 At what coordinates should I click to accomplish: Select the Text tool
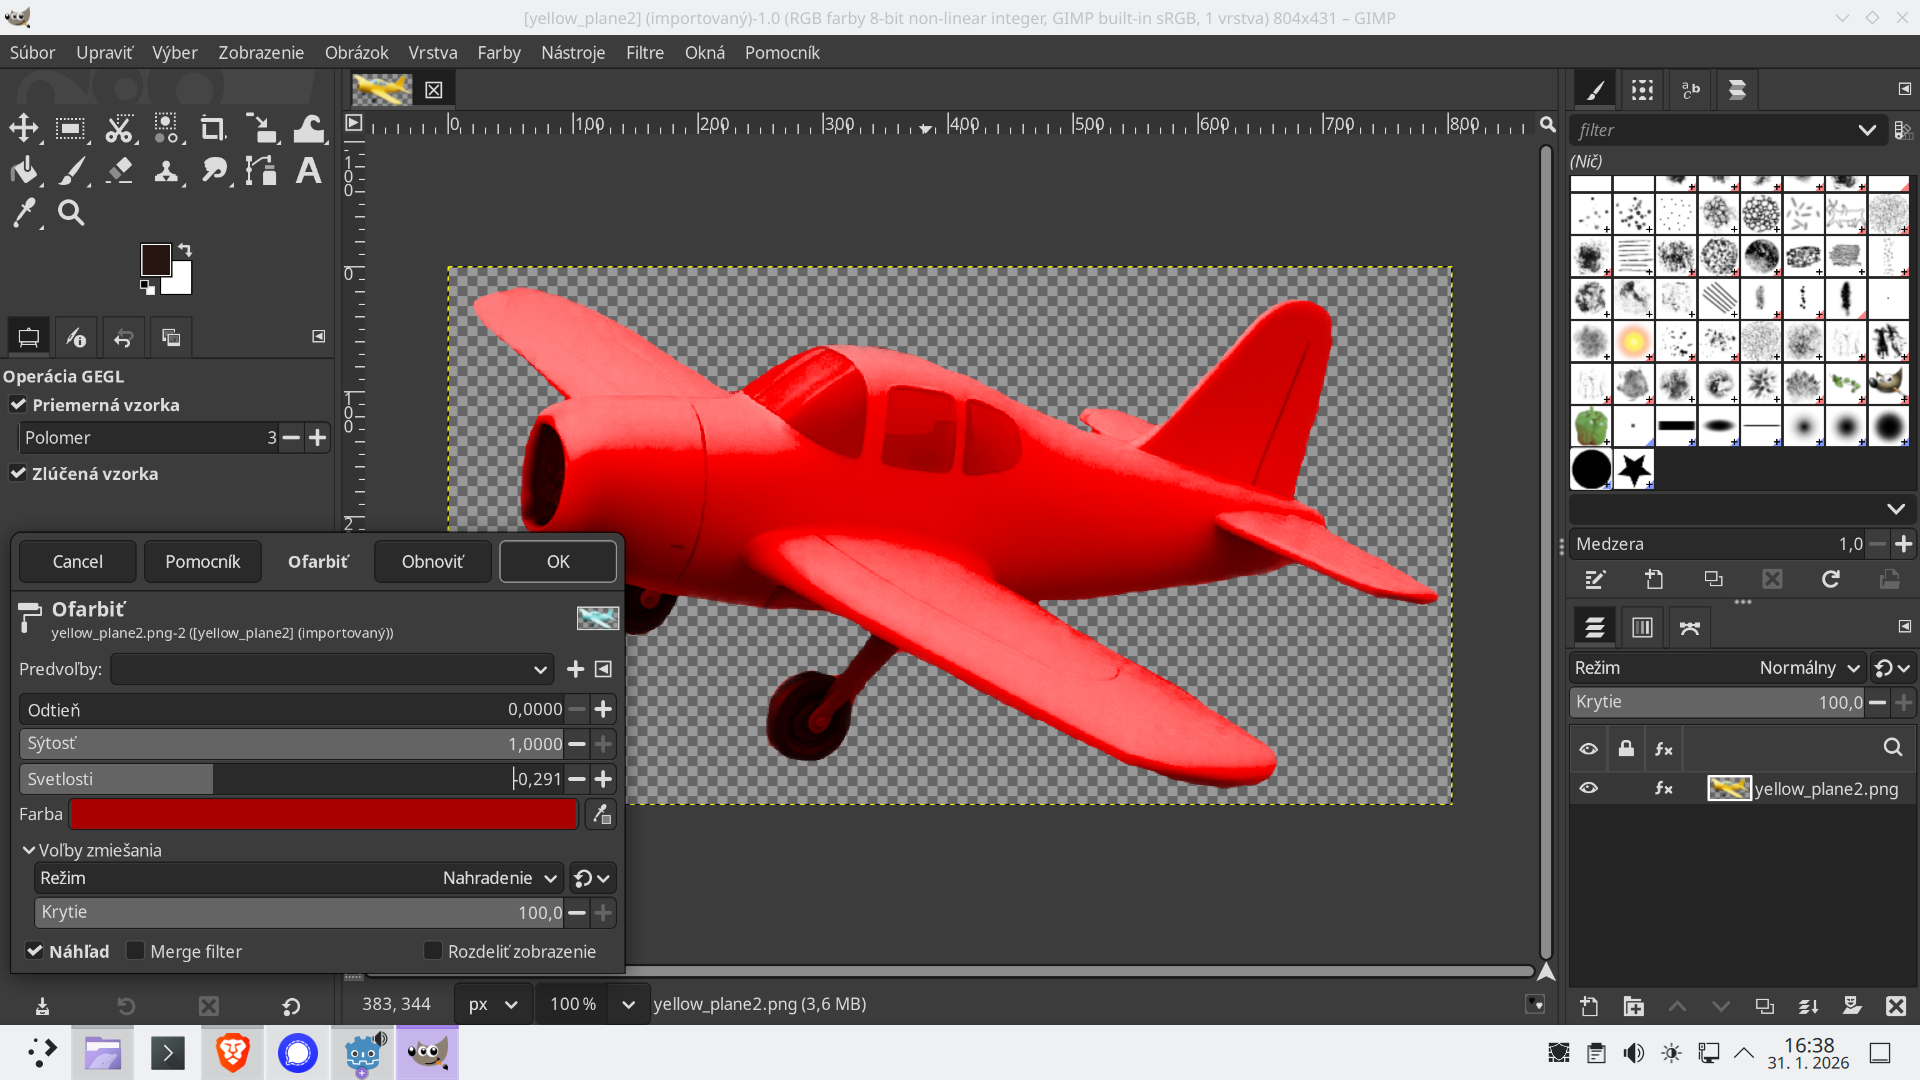(x=307, y=170)
